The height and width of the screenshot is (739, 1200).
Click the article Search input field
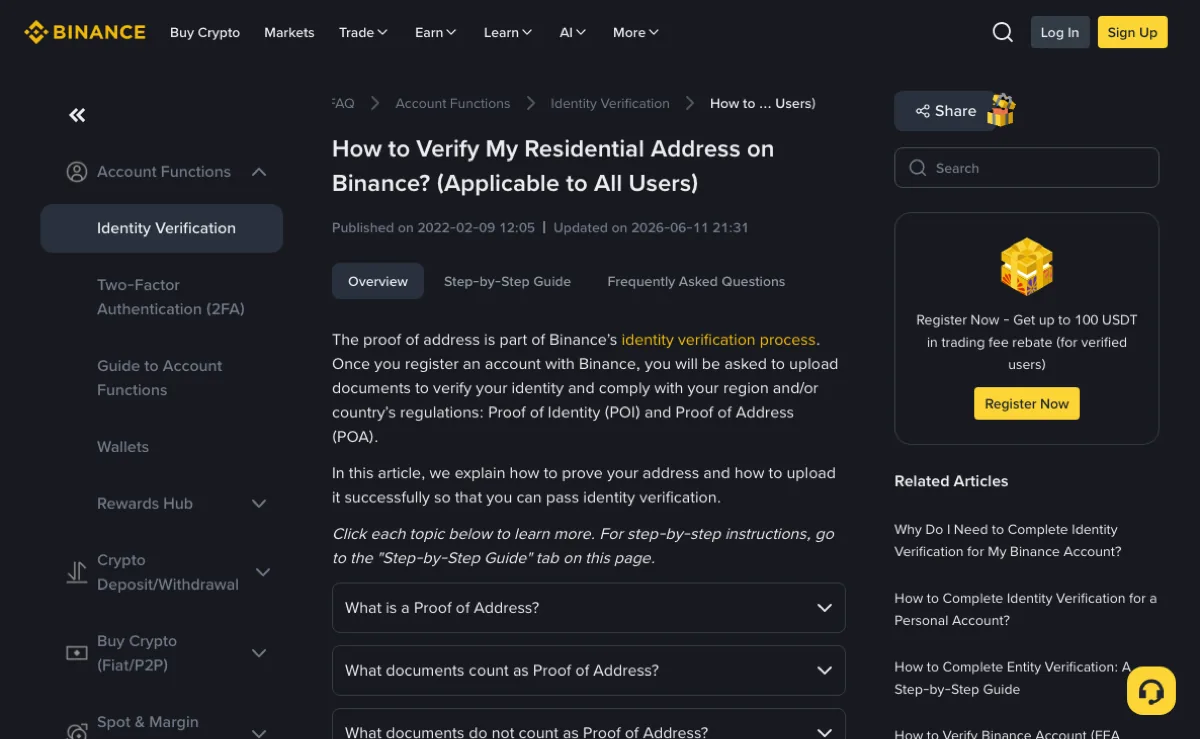coord(1027,168)
